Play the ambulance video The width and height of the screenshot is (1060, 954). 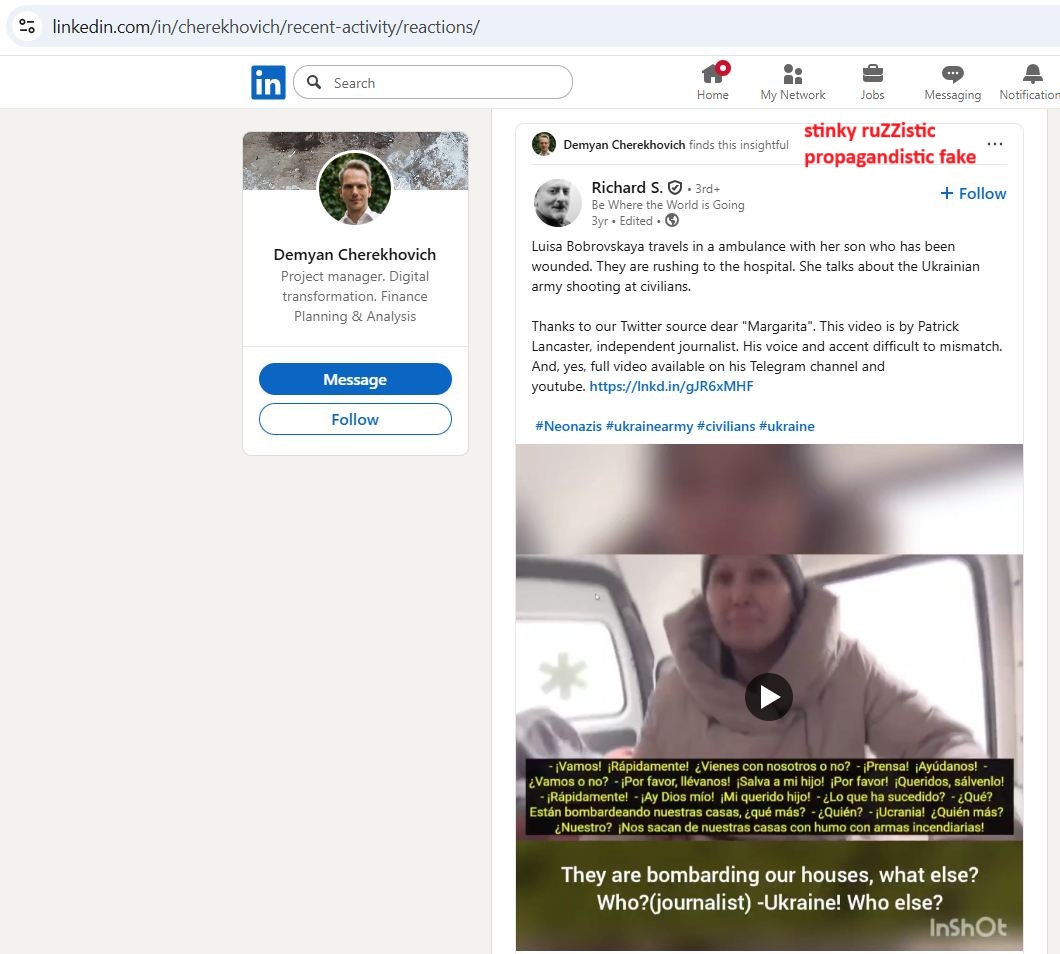769,697
